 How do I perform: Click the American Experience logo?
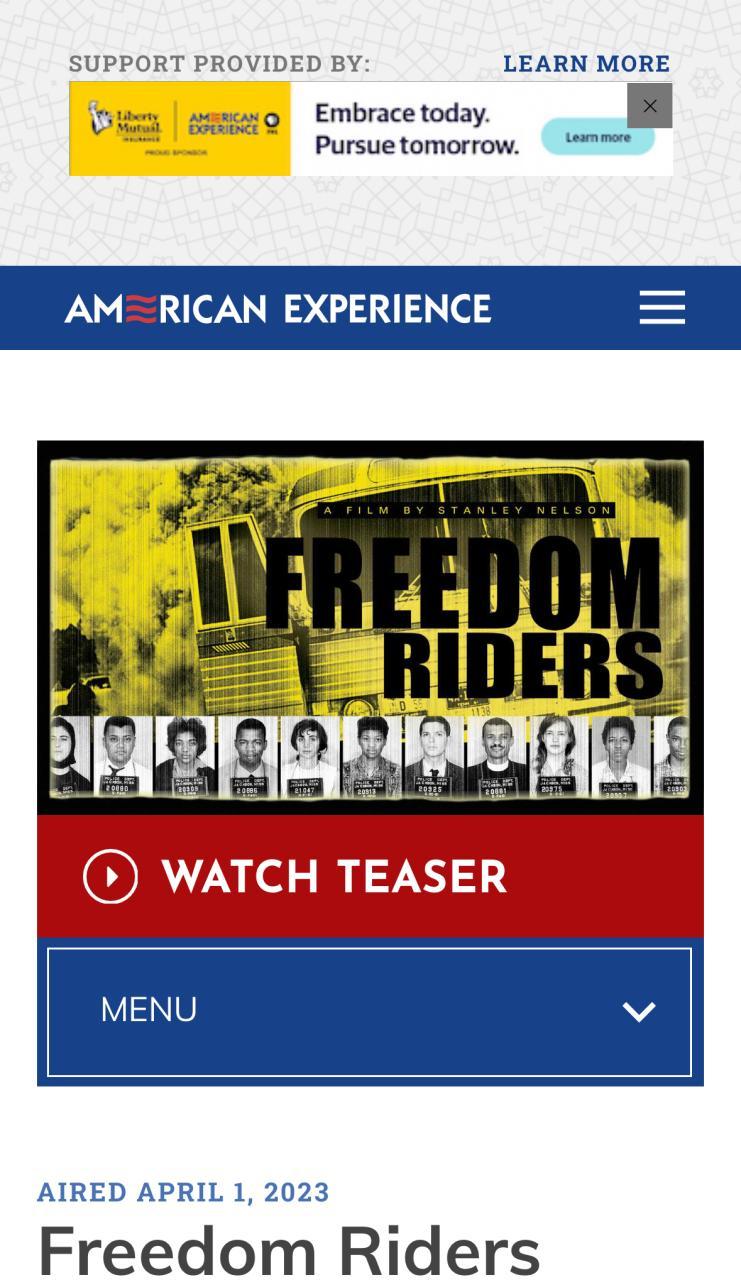coord(278,308)
